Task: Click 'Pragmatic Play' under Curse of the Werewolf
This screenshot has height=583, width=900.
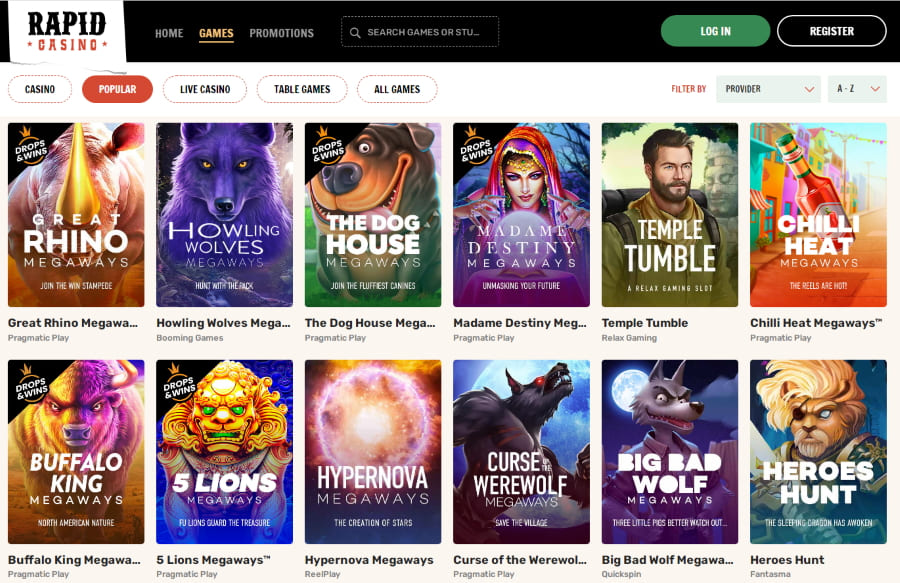Action: pos(483,574)
